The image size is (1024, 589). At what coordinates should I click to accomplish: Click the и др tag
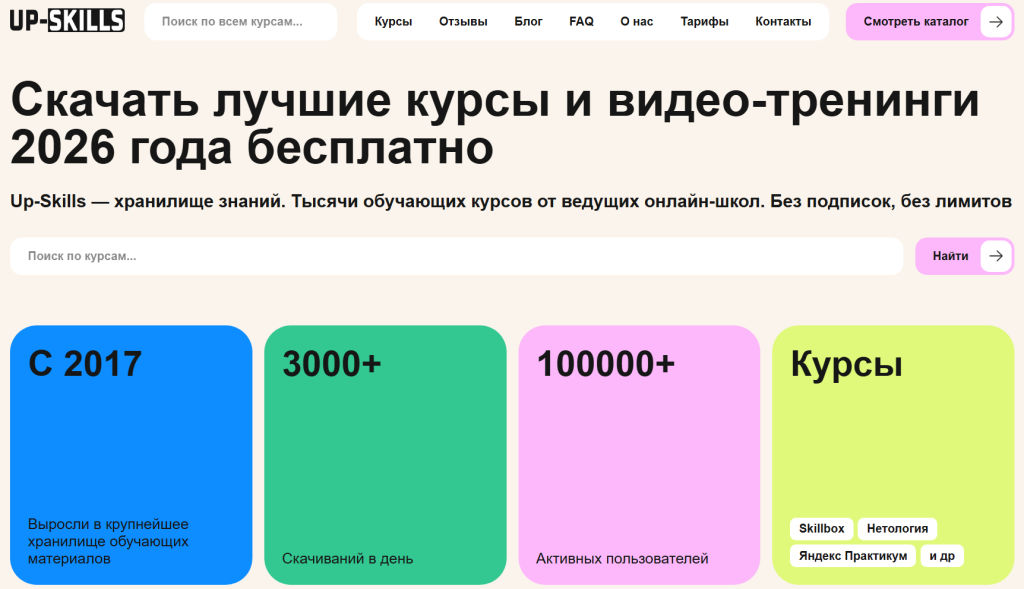[942, 556]
